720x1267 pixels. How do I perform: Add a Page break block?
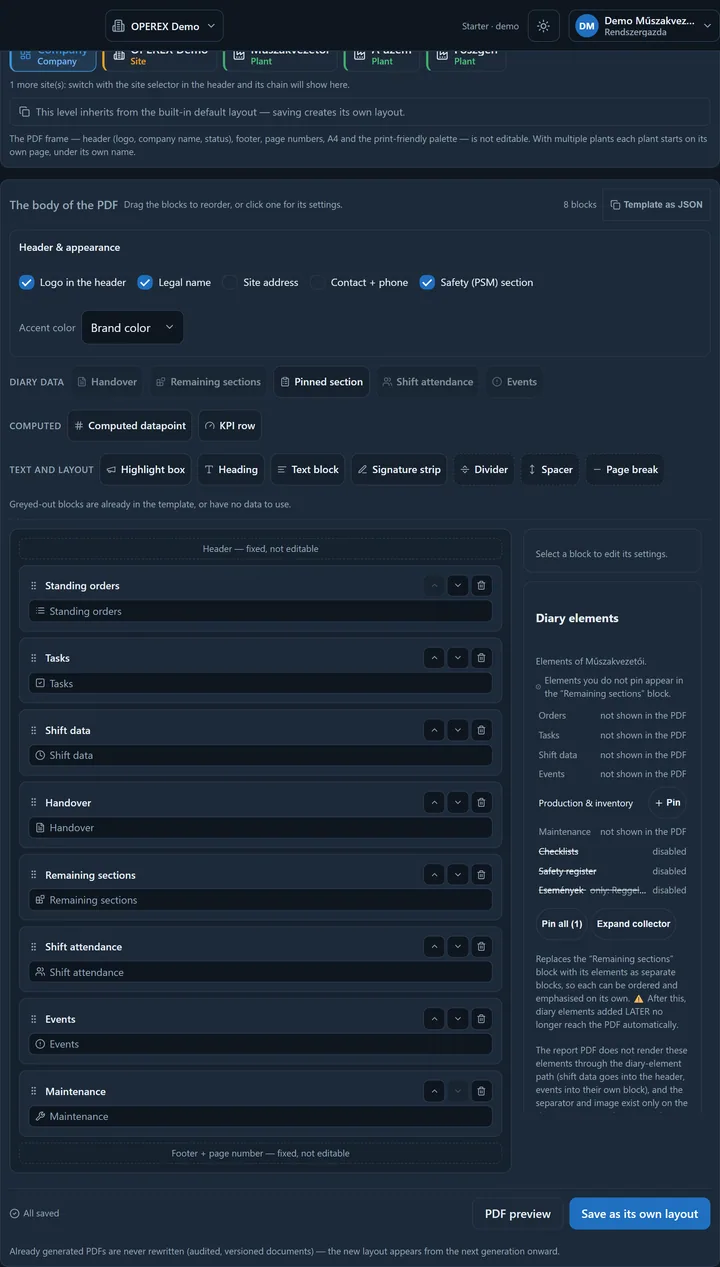tap(625, 470)
